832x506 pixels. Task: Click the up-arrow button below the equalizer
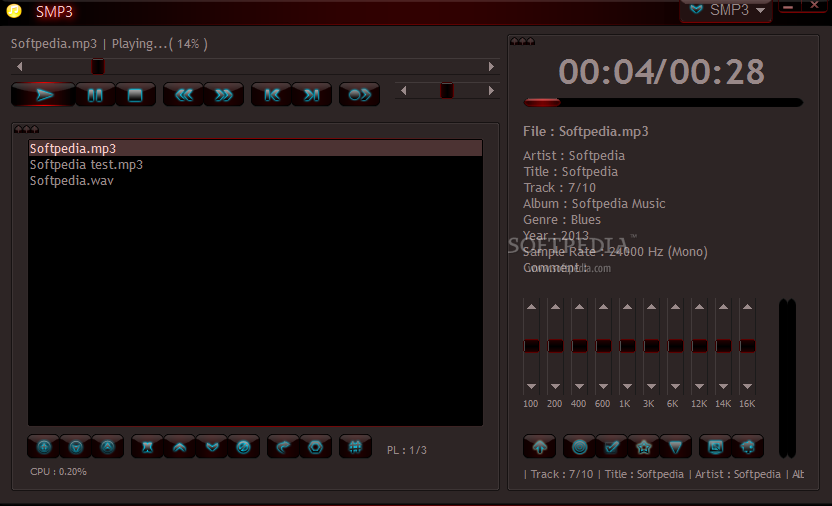click(540, 447)
